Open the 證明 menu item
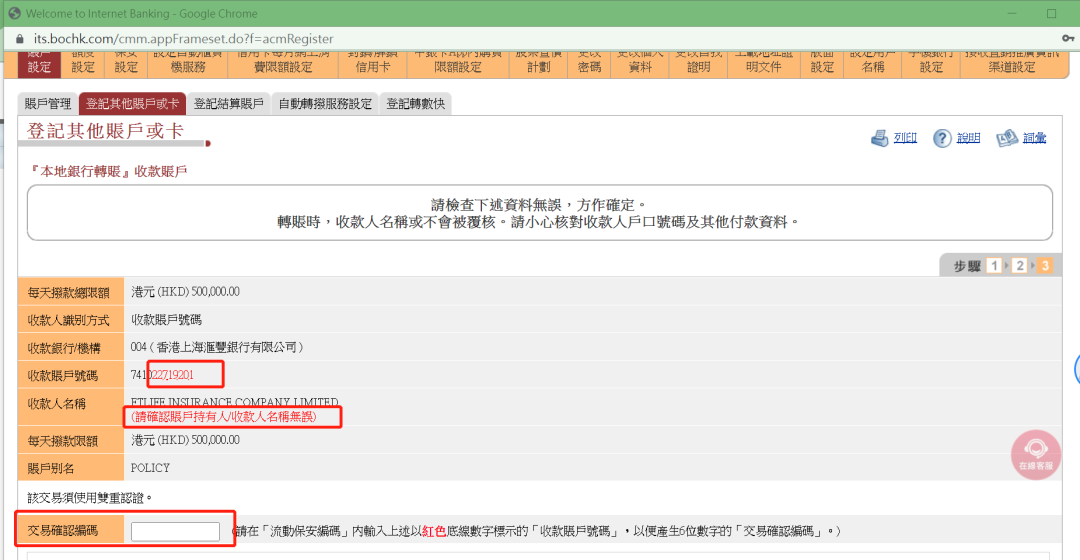The image size is (1080, 560). coord(698,64)
